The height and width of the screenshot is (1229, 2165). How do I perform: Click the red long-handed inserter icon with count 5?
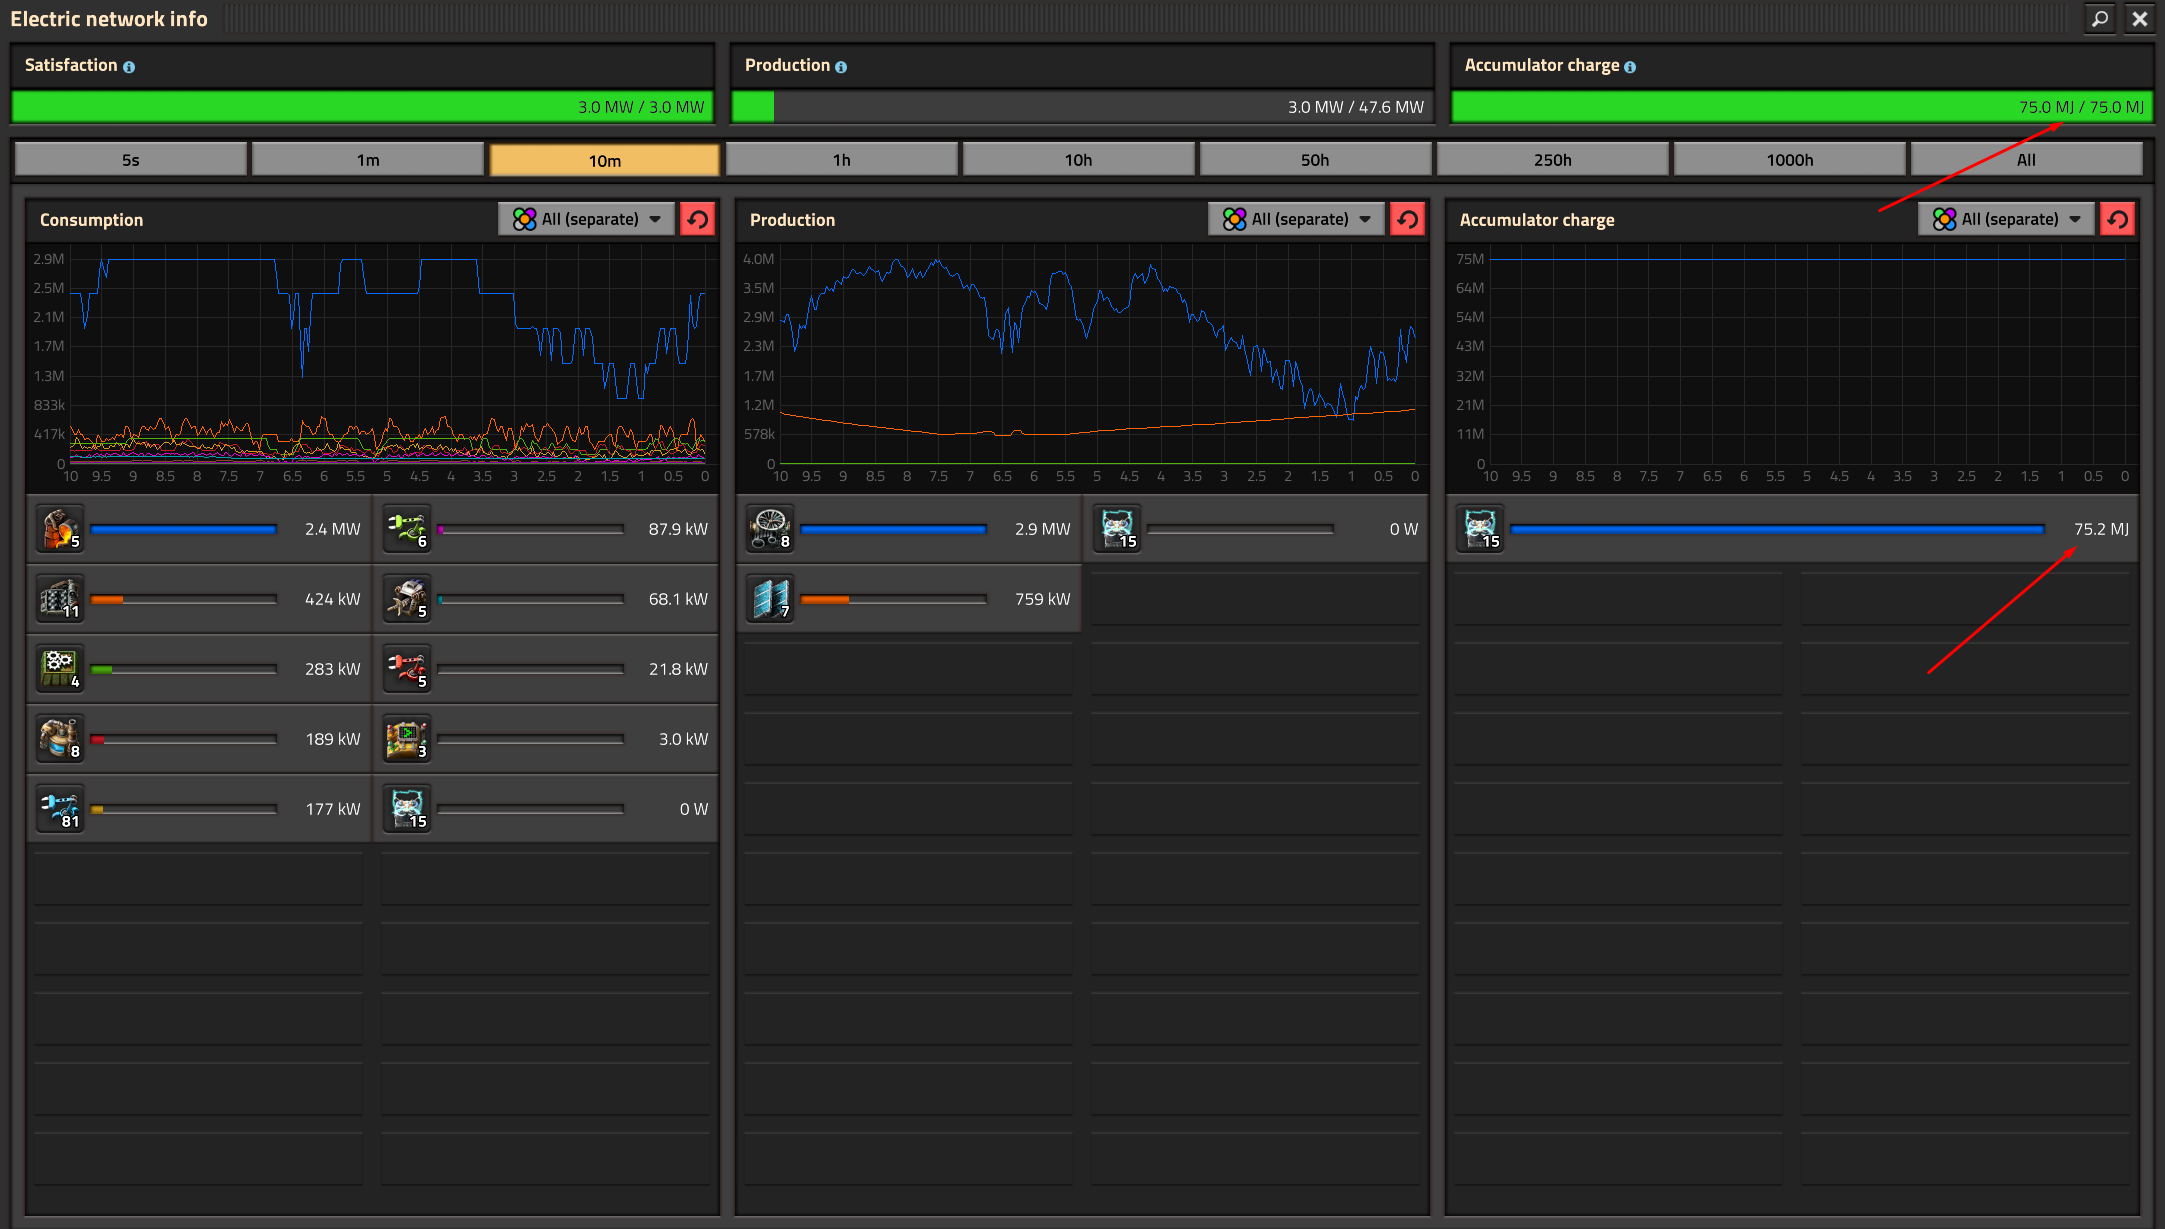(x=407, y=669)
